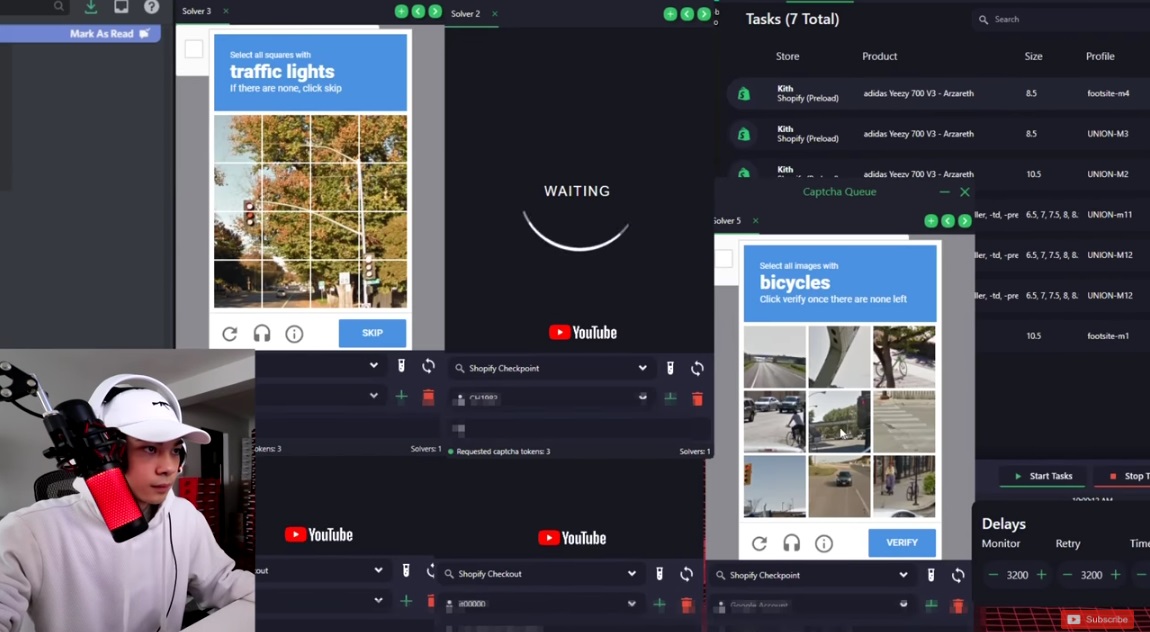The height and width of the screenshot is (632, 1150).
Task: Select the captcha image of cyclist near parked cars
Action: [774, 422]
